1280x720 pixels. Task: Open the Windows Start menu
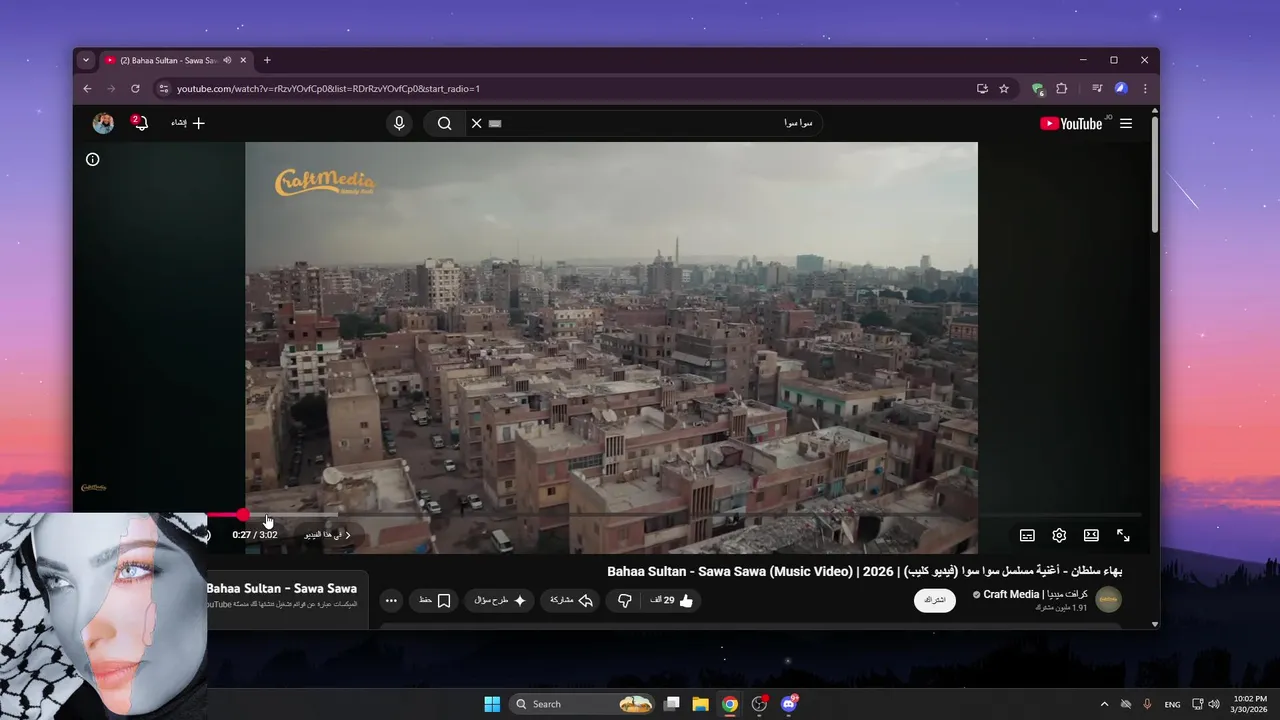point(492,704)
